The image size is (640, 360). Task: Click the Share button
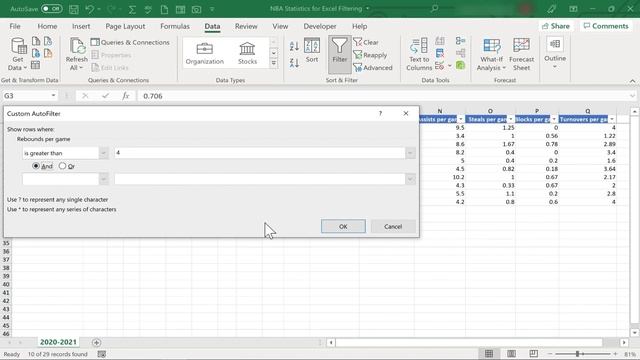(x=556, y=26)
